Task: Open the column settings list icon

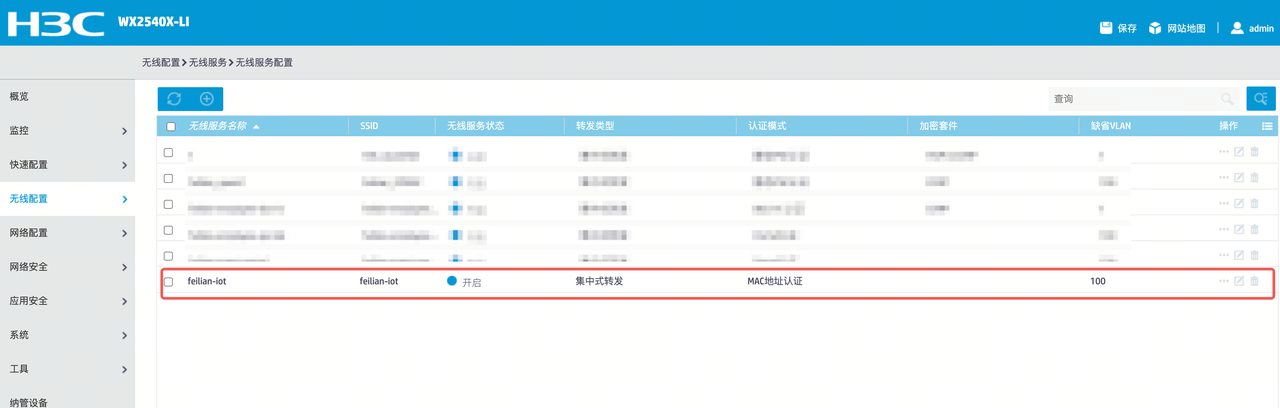Action: [1267, 126]
